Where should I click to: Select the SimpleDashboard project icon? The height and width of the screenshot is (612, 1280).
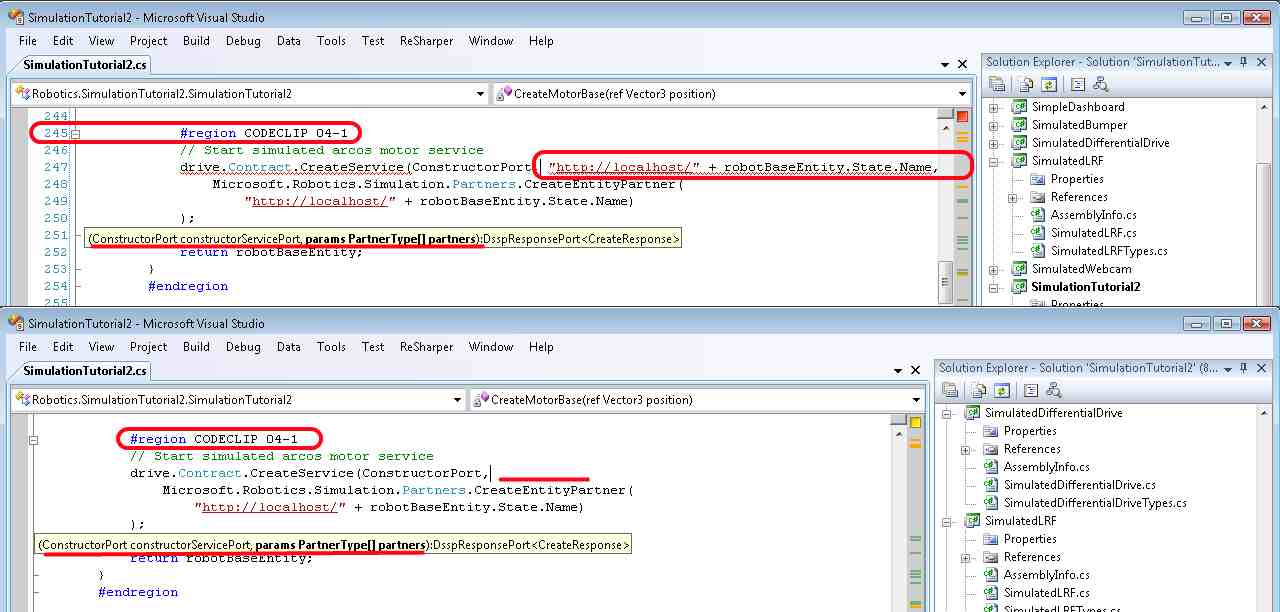[1019, 107]
